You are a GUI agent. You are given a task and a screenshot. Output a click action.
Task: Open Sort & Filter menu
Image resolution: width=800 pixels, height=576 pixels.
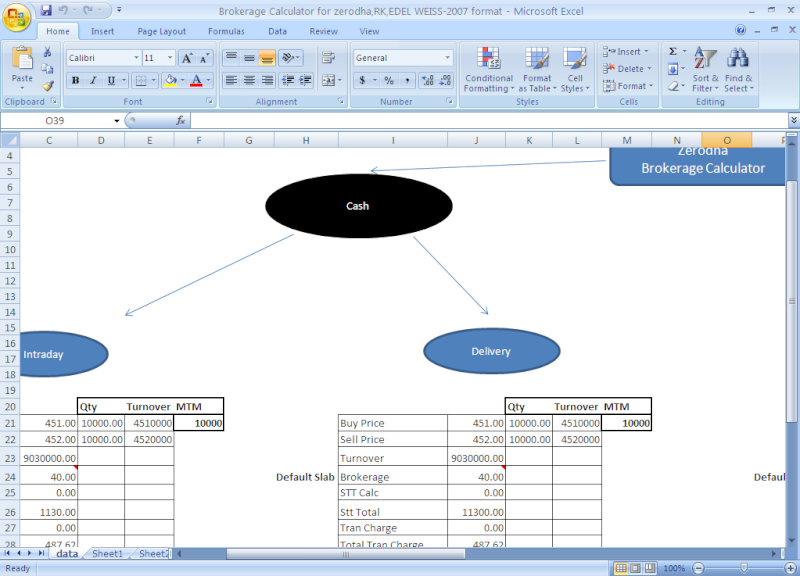coord(705,69)
